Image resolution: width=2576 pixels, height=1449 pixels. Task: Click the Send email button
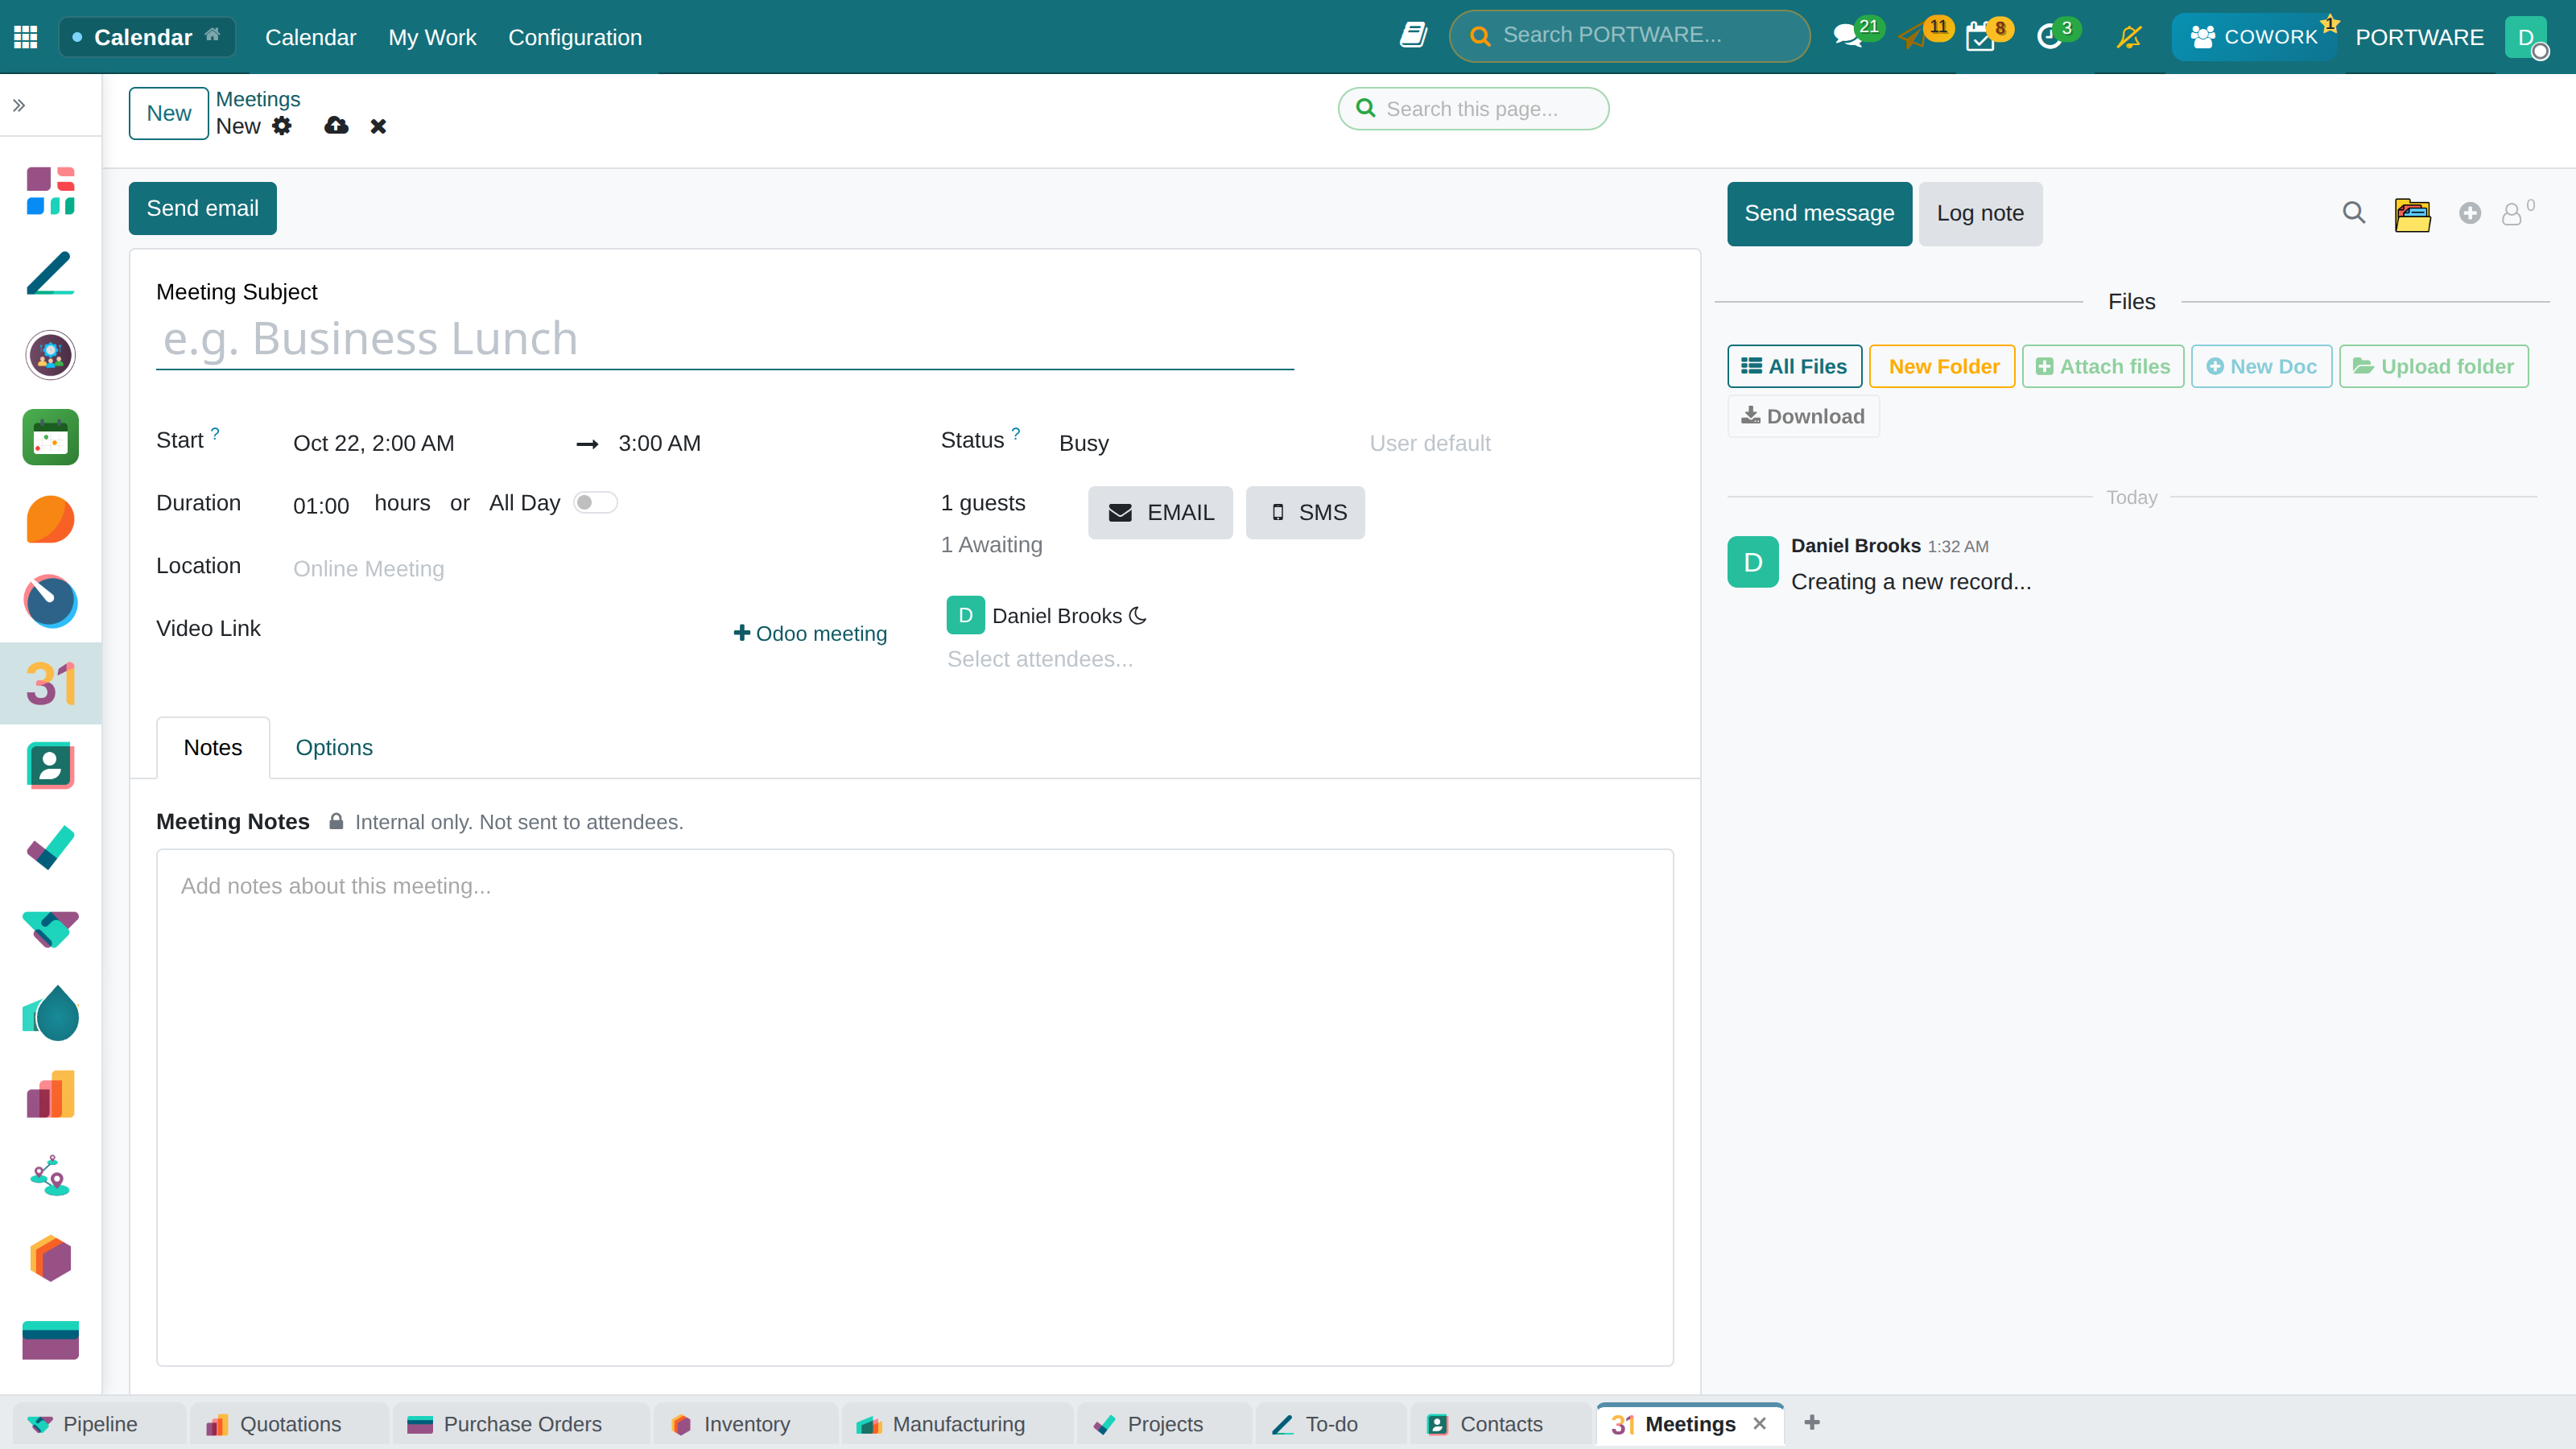202,208
